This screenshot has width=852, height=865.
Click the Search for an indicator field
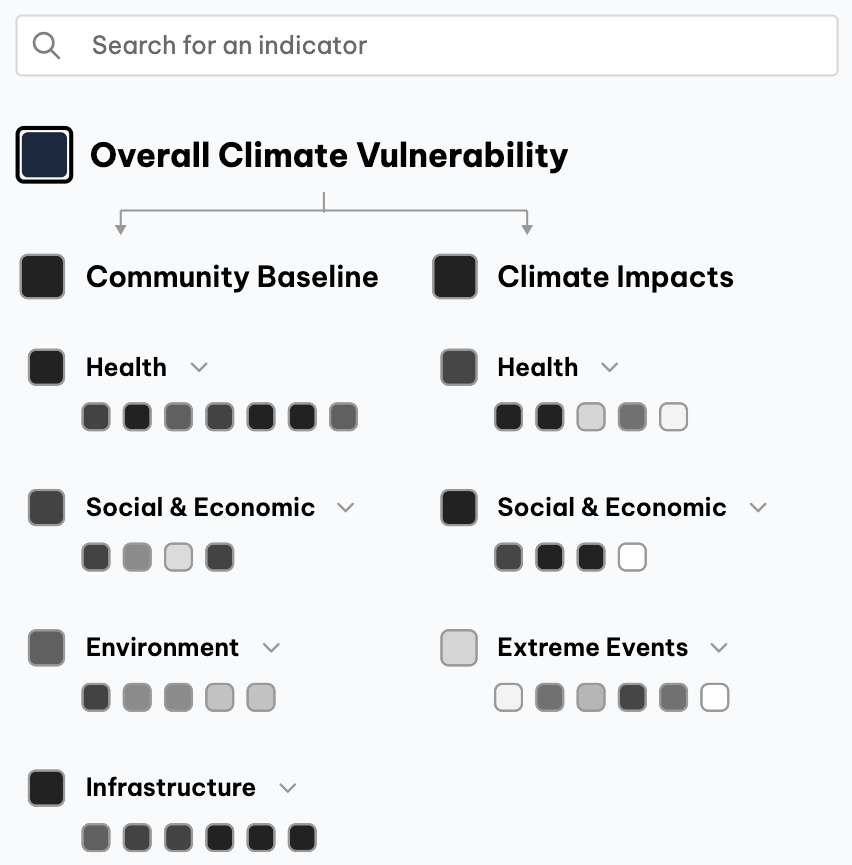tap(450, 45)
